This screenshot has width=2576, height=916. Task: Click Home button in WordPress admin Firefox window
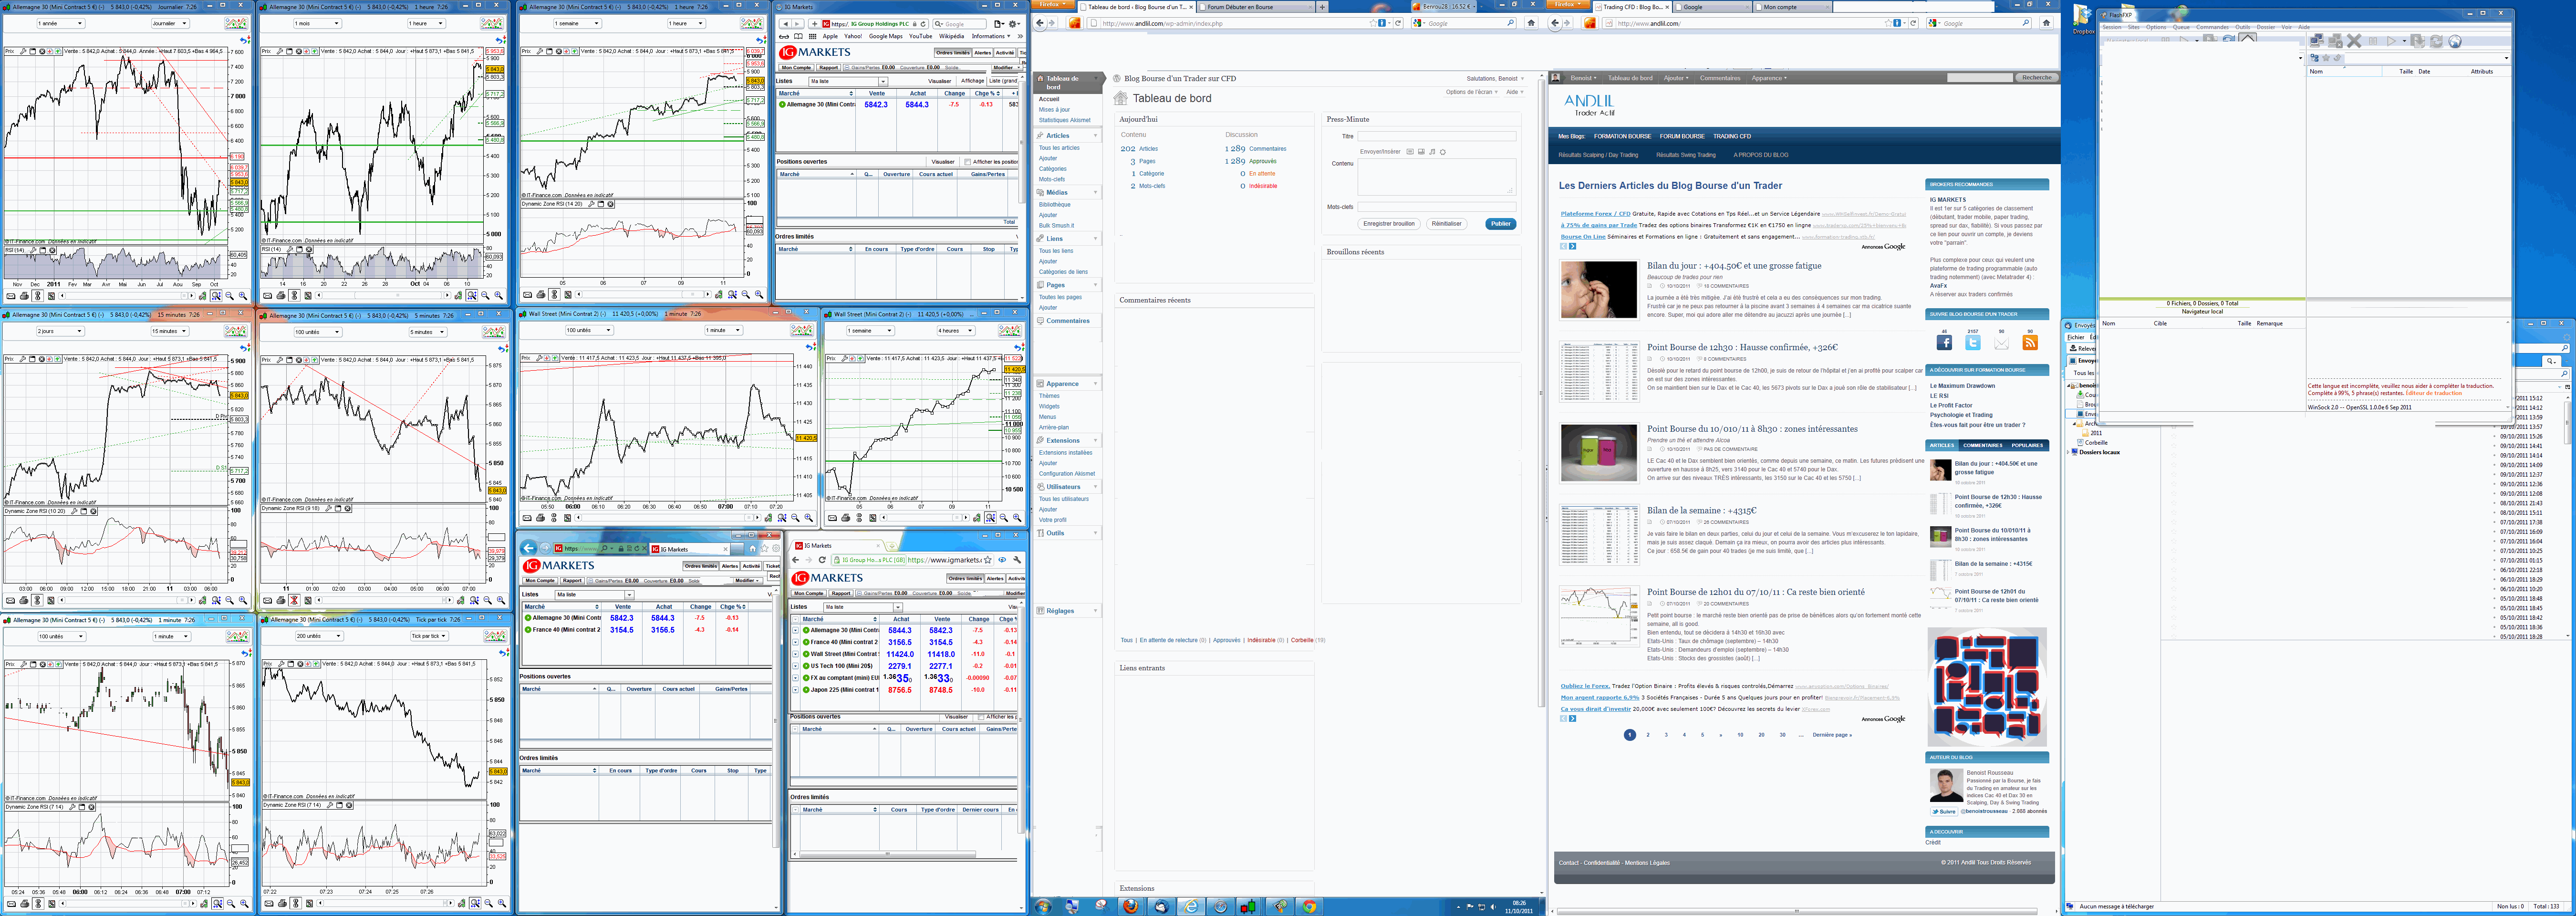[x=1531, y=23]
